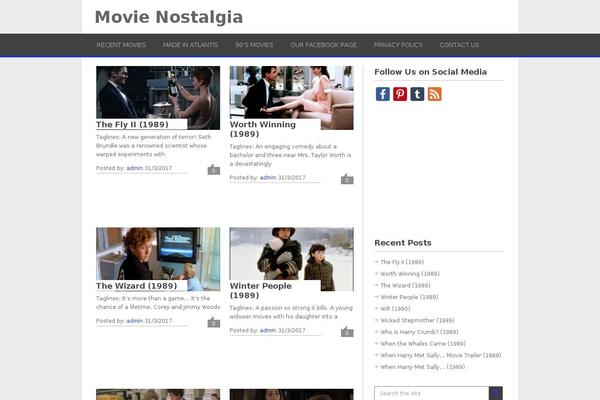This screenshot has height=400, width=600.
Task: Open When Harry Met Sally… Movie Trailer post
Action: click(x=440, y=355)
